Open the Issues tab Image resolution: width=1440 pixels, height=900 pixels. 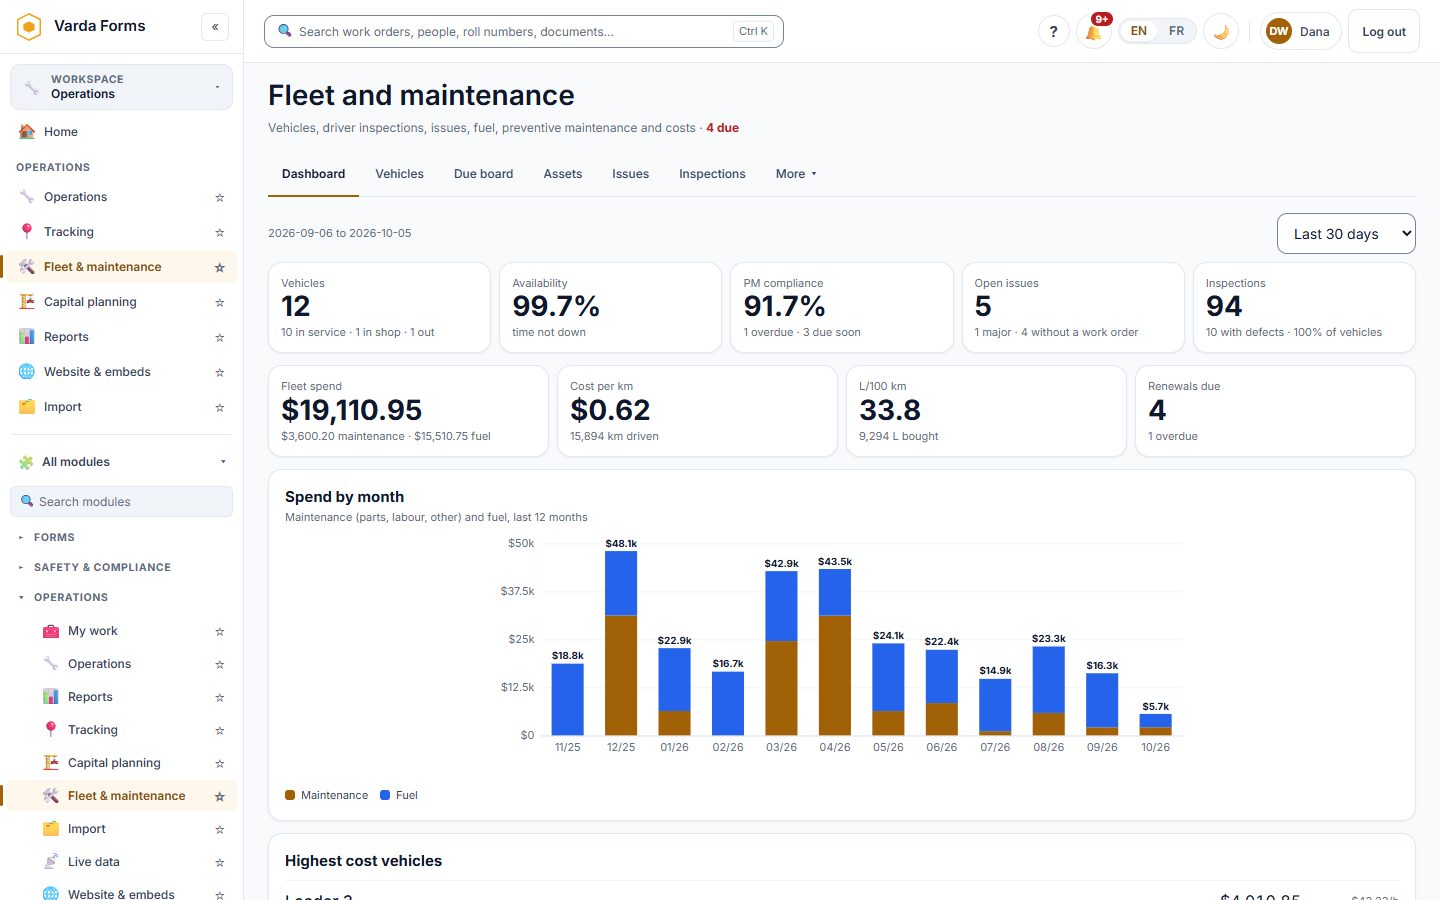pos(630,174)
